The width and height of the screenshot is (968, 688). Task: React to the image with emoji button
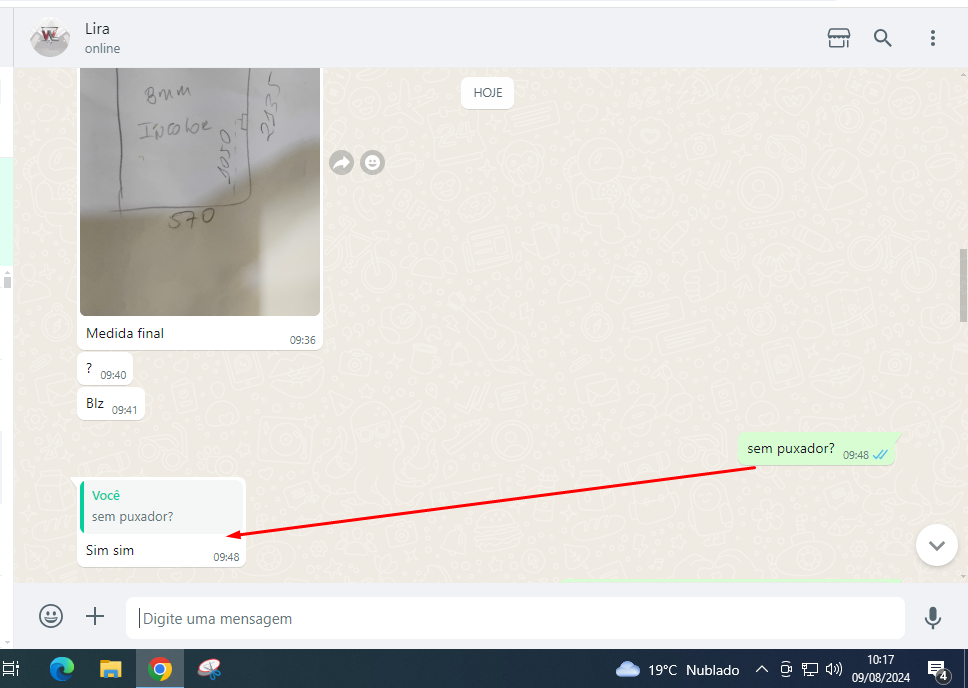tap(373, 163)
